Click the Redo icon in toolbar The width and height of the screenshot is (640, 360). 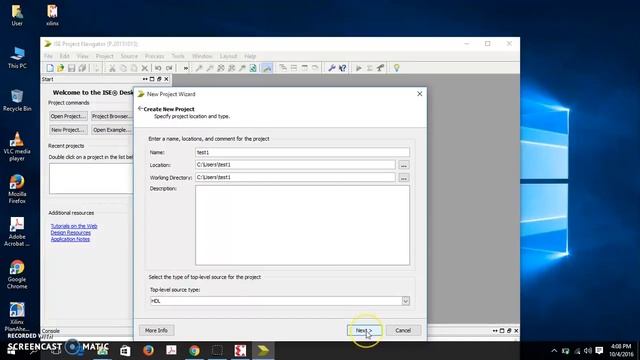tap(169, 68)
